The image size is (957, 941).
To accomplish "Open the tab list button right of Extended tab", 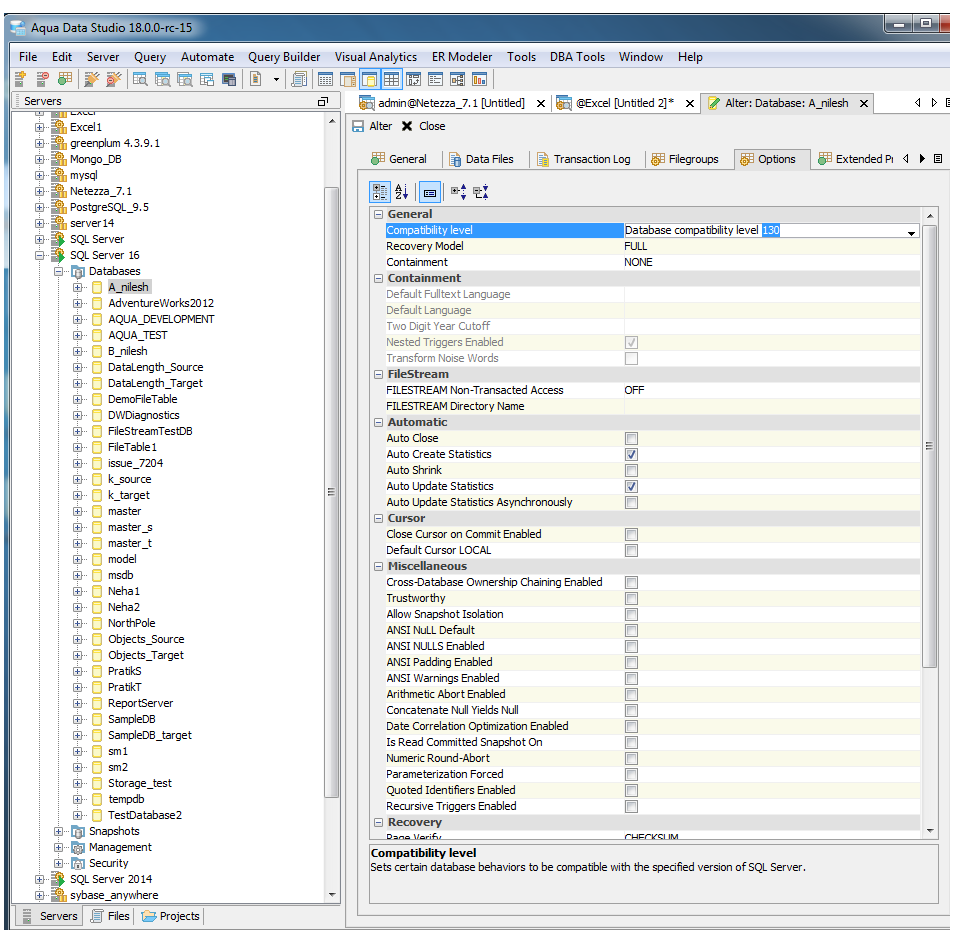I will pyautogui.click(x=938, y=159).
